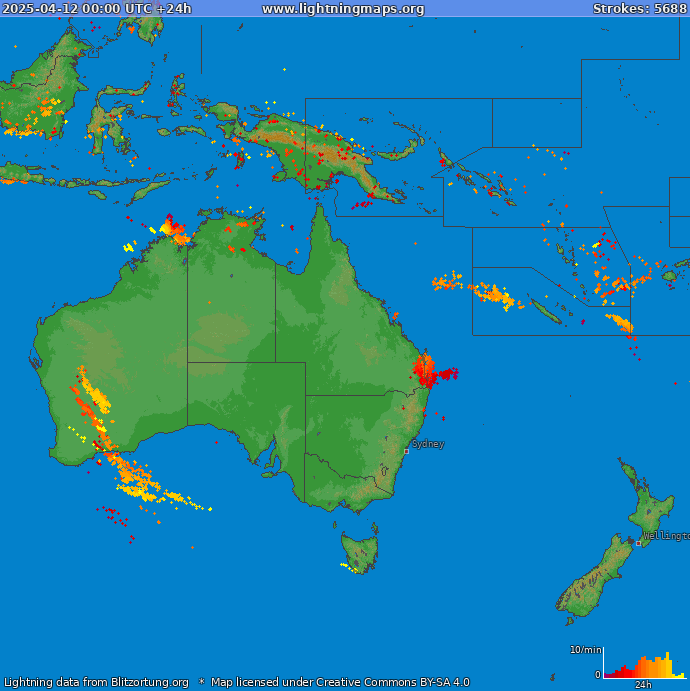Click the timestamp 2025-04-12 00:00 UTC +24h
690x691 pixels.
97,9
